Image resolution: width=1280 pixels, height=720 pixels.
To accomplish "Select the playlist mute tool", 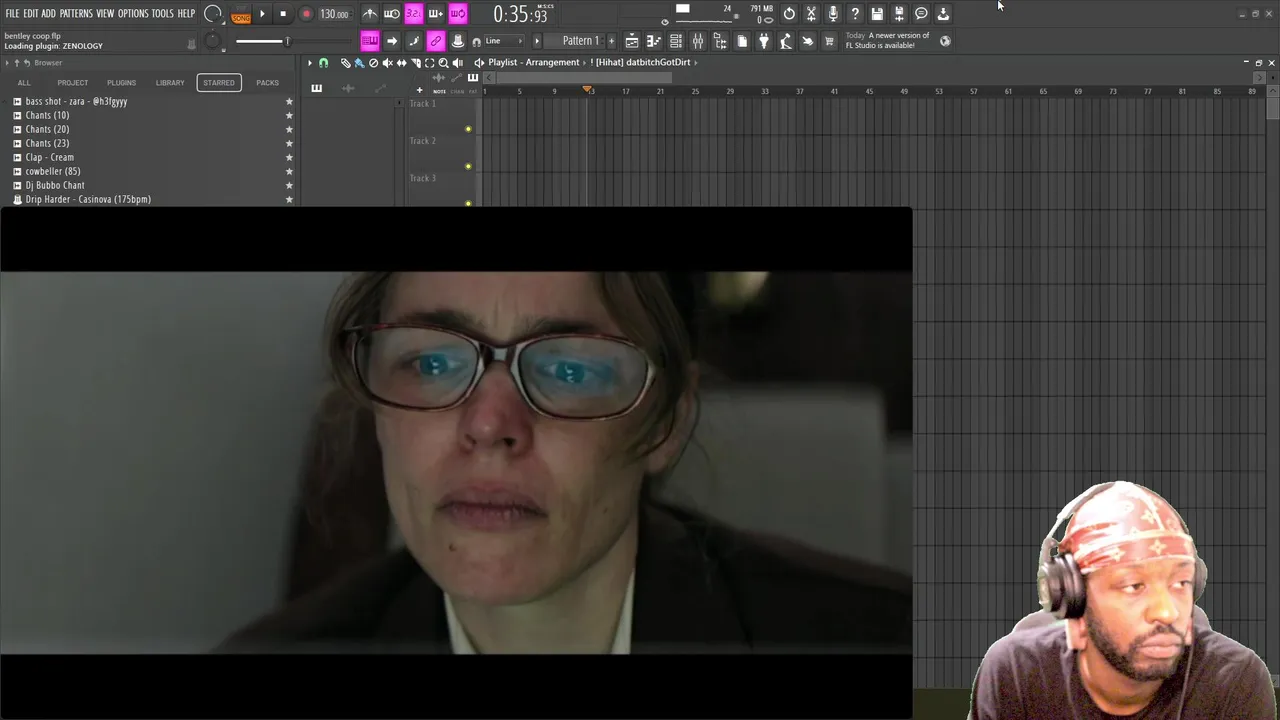I will coord(387,63).
